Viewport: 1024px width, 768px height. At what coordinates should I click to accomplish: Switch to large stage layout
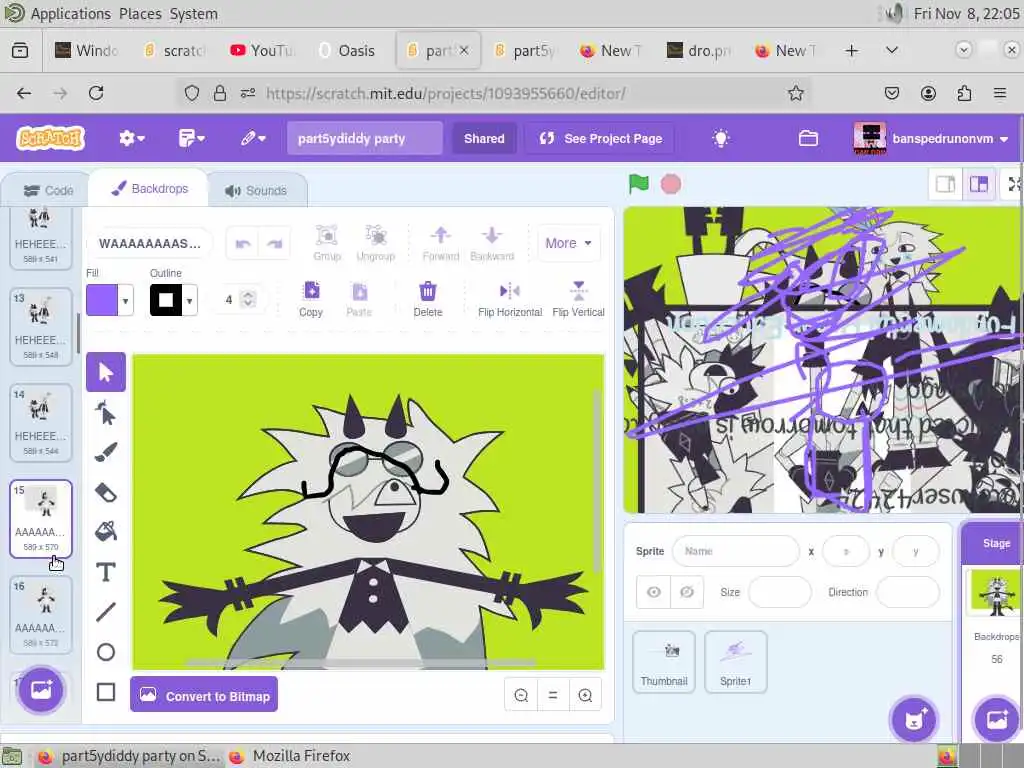pos(978,185)
